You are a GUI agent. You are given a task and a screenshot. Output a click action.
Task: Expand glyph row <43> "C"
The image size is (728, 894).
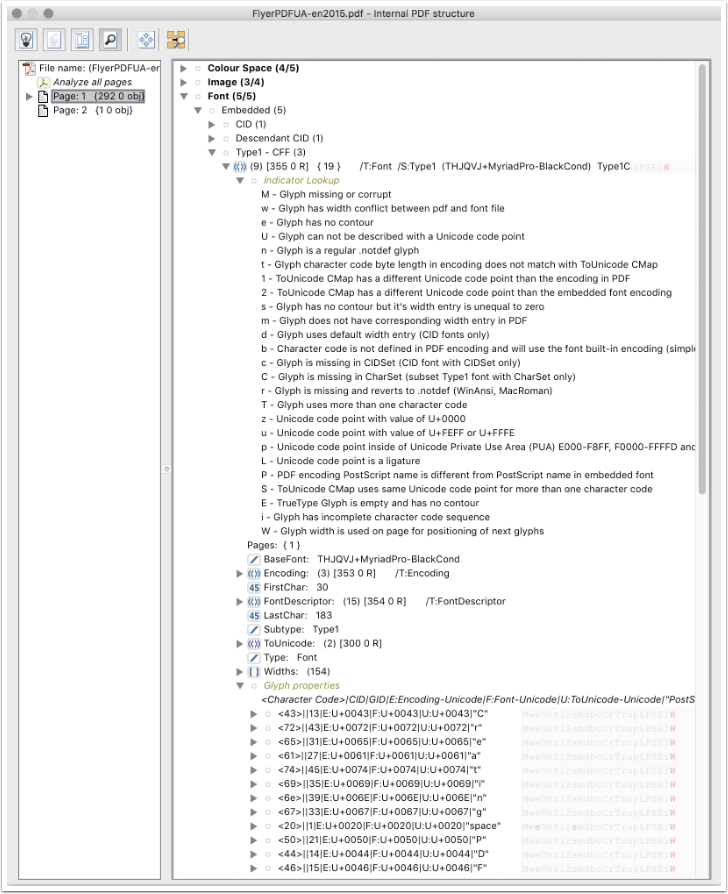(254, 714)
